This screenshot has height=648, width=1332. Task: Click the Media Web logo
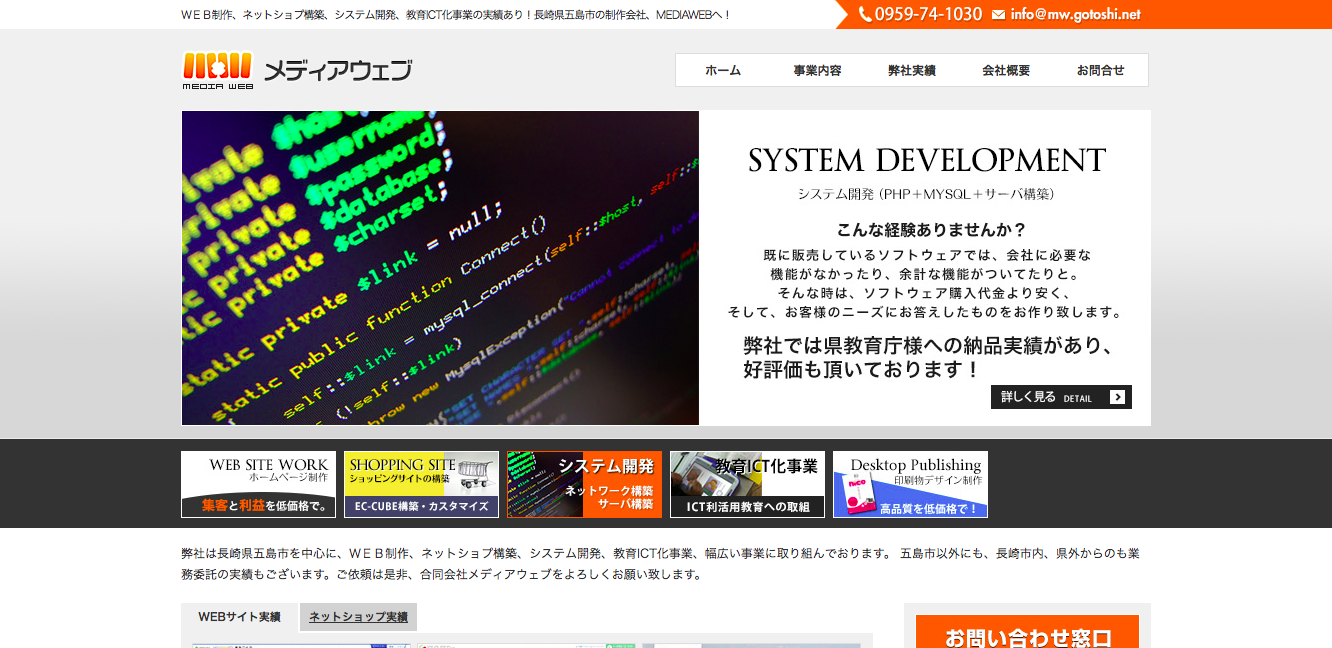(297, 70)
